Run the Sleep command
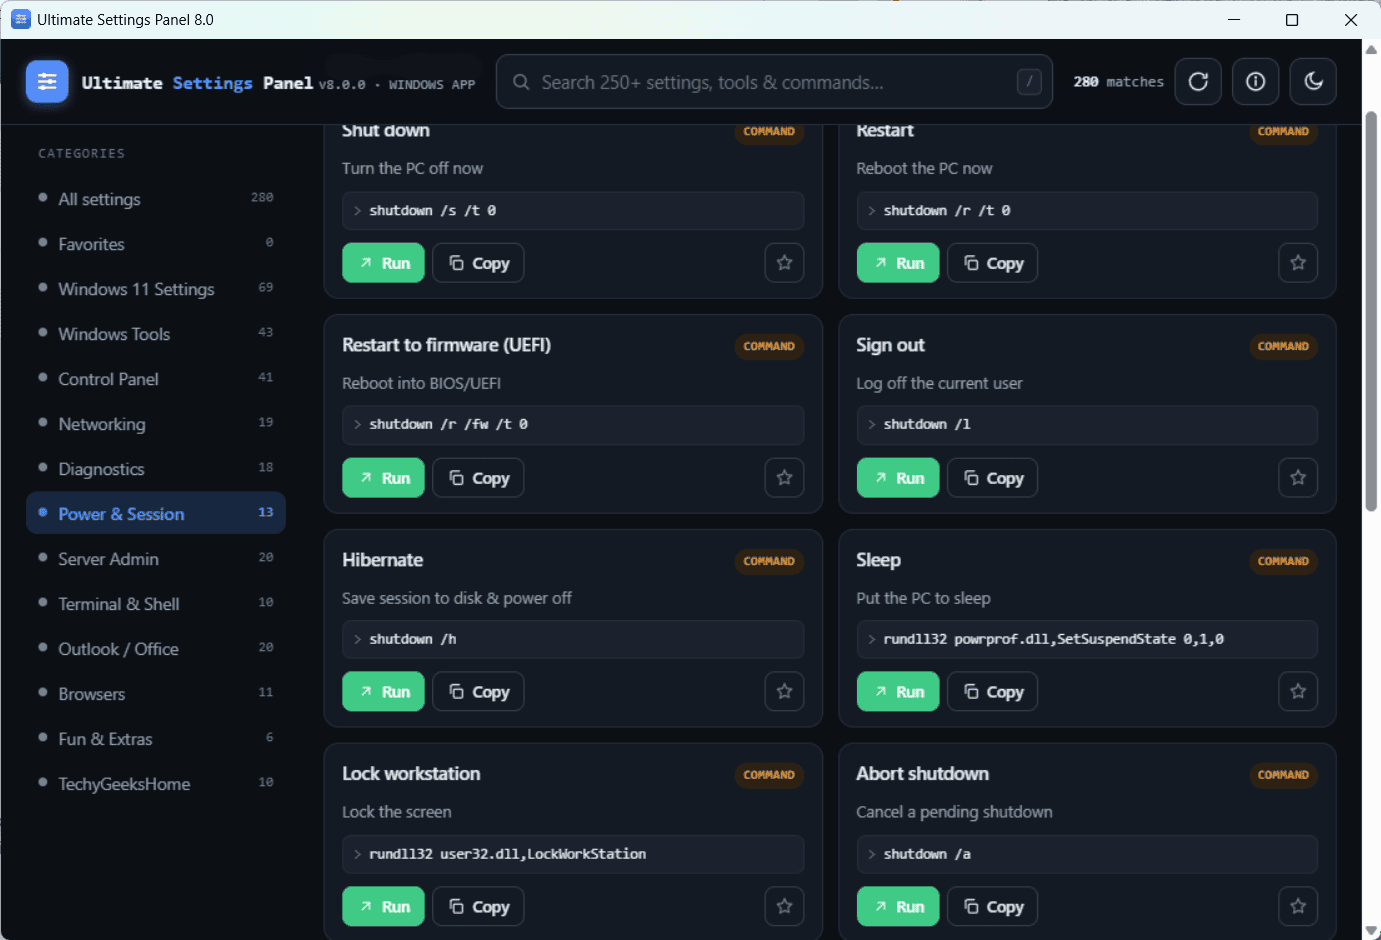Image resolution: width=1381 pixels, height=940 pixels. (x=898, y=692)
